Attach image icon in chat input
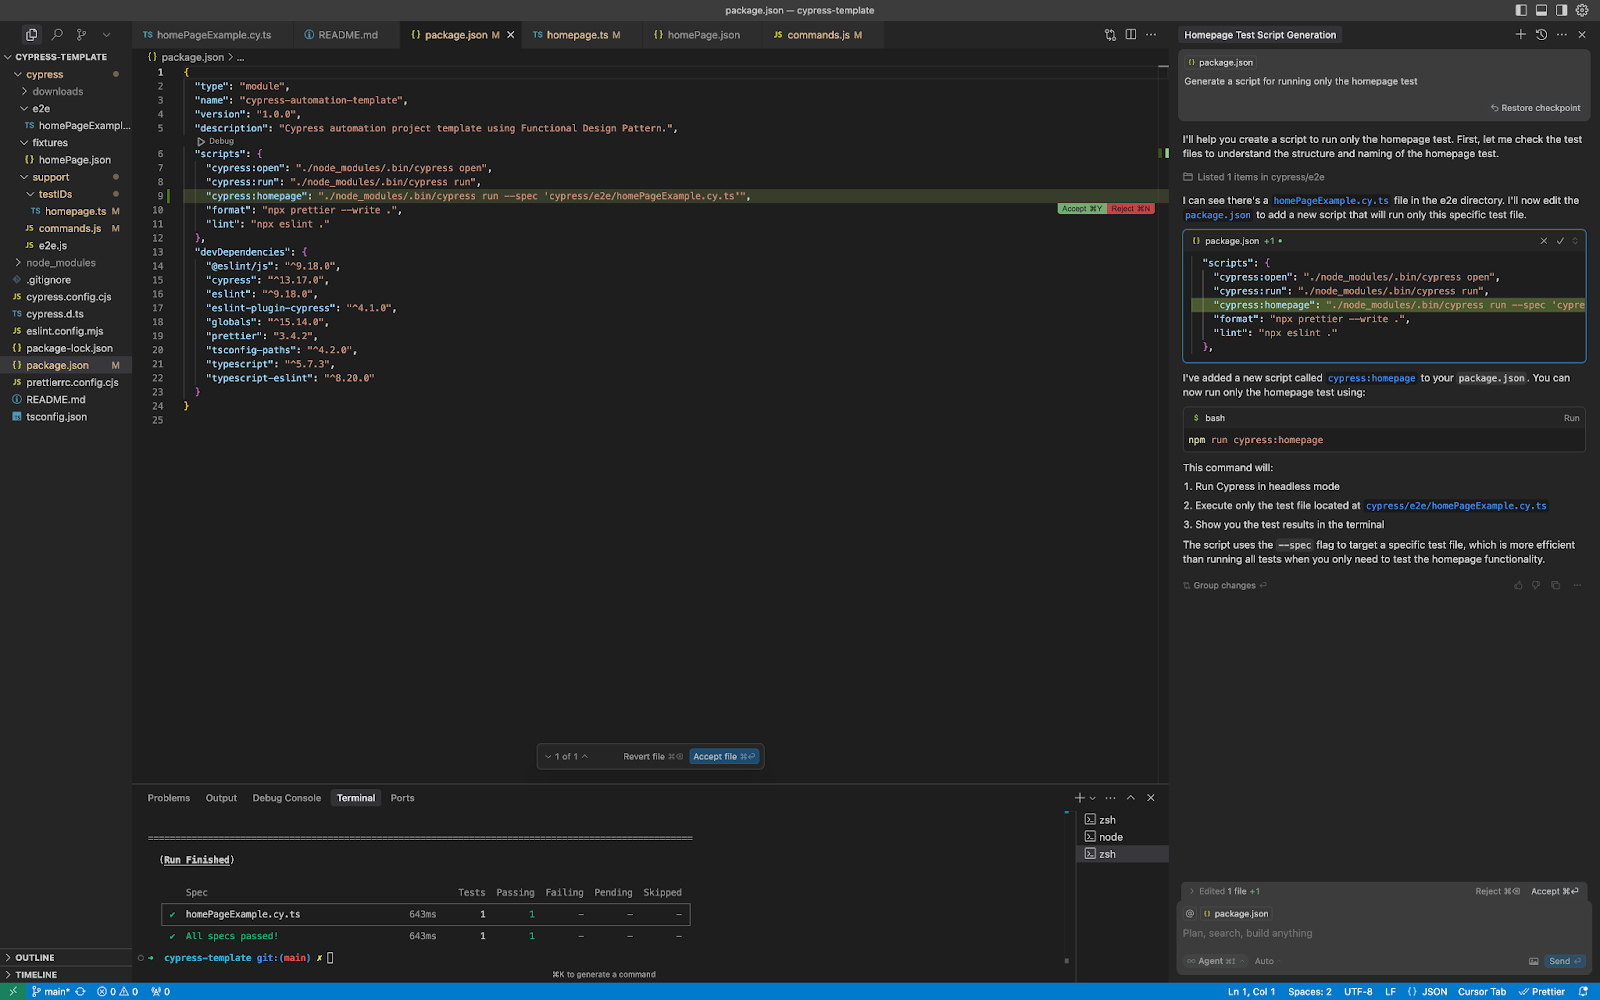Screen dimensions: 1600x1000 [x=1533, y=961]
